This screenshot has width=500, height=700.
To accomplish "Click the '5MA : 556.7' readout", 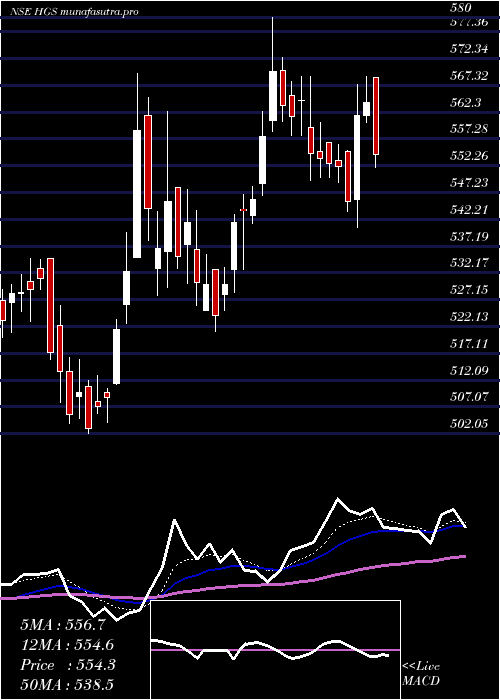I will pyautogui.click(x=63, y=625).
